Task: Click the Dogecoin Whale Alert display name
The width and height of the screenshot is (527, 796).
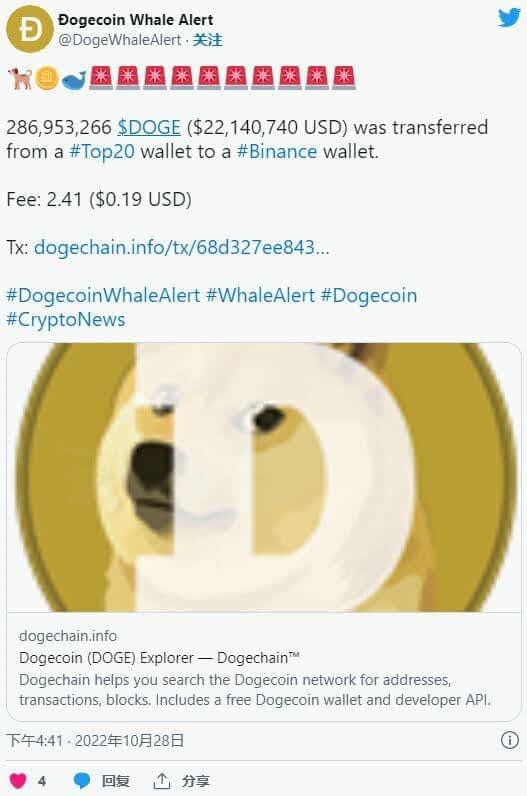Action: coord(135,20)
